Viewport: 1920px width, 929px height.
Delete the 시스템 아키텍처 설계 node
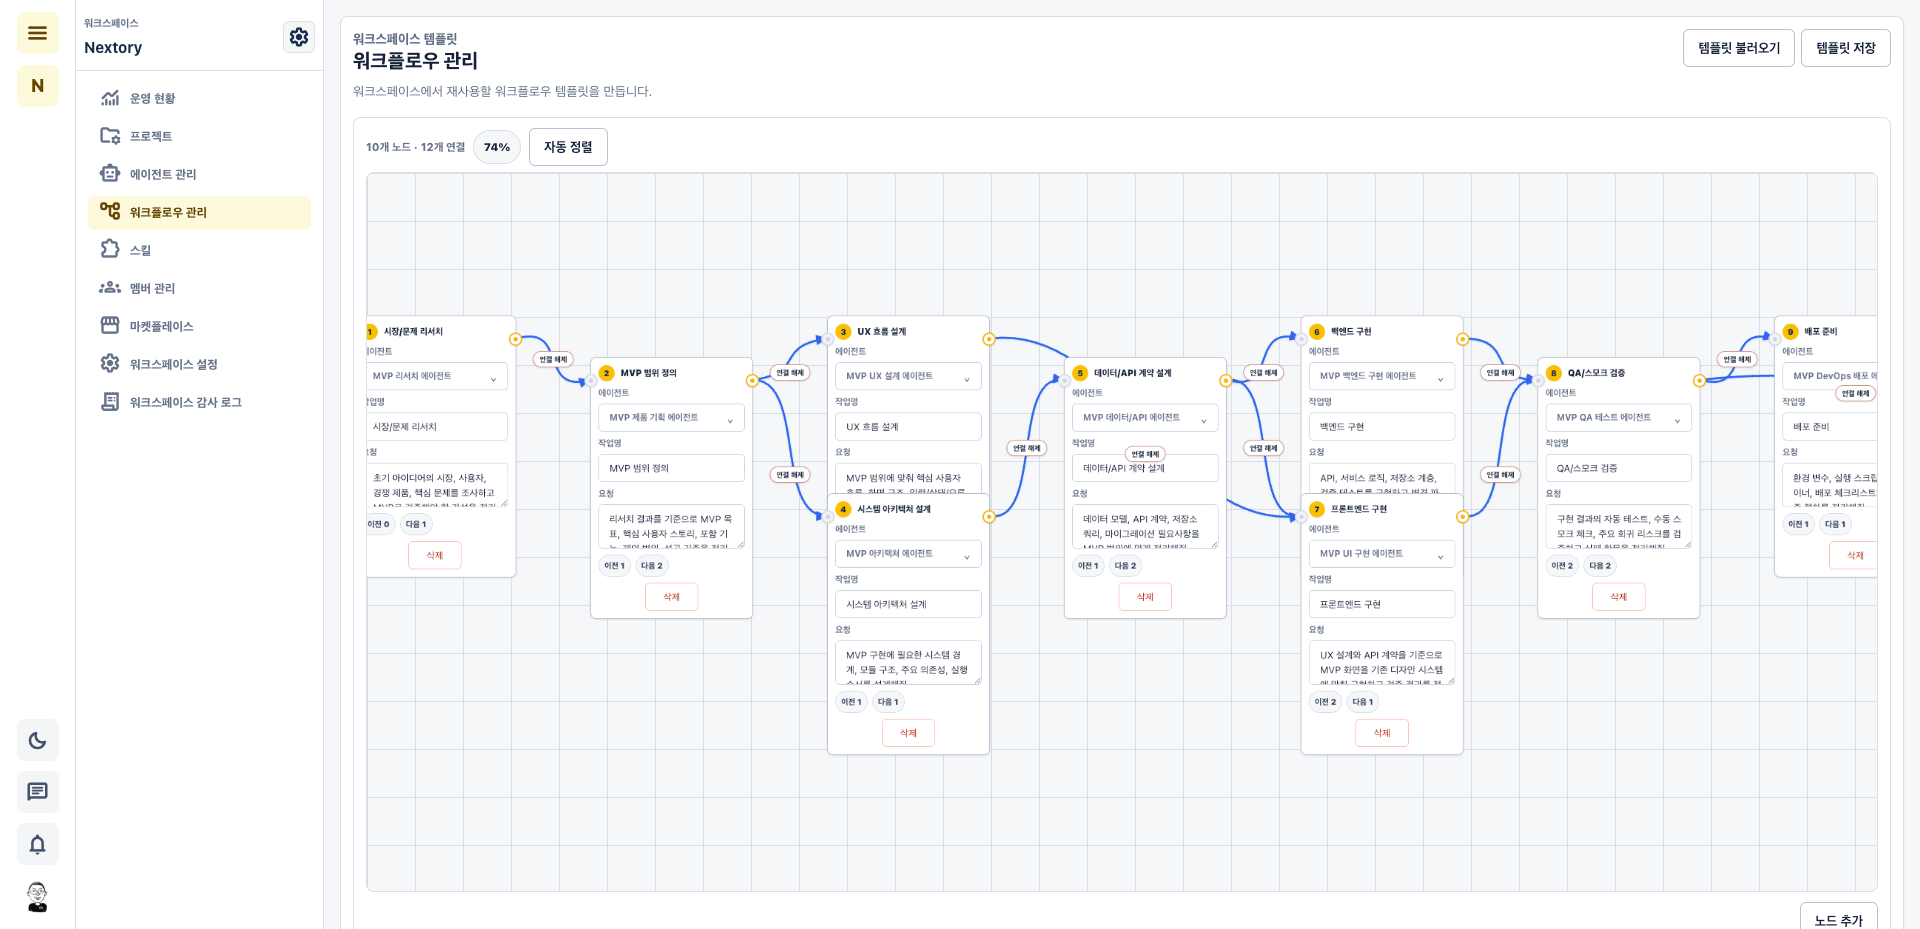[908, 733]
